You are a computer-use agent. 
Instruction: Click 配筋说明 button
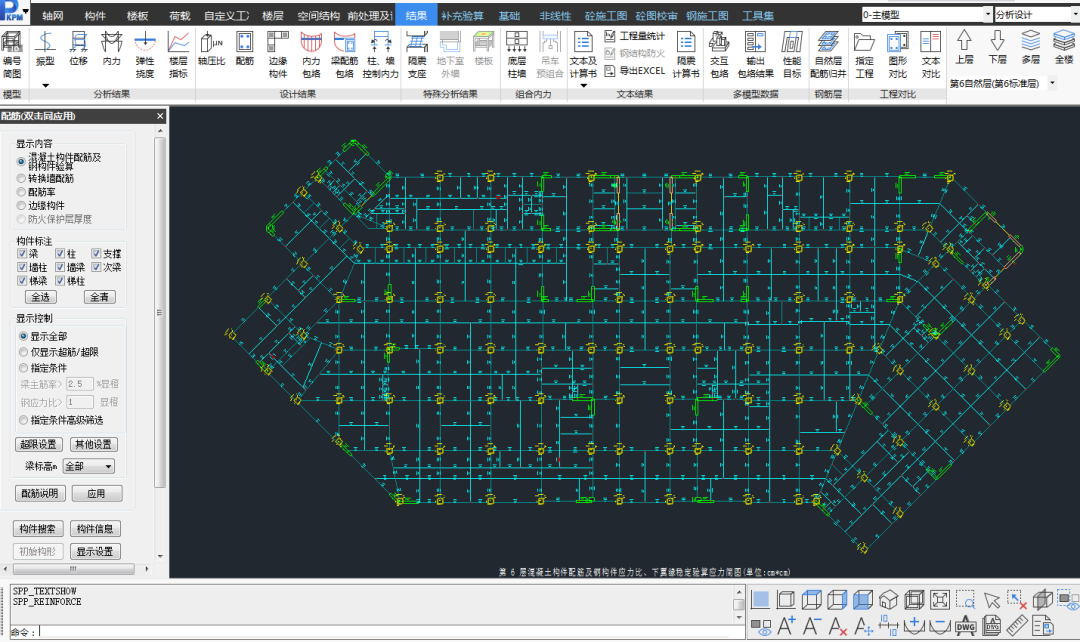41,493
